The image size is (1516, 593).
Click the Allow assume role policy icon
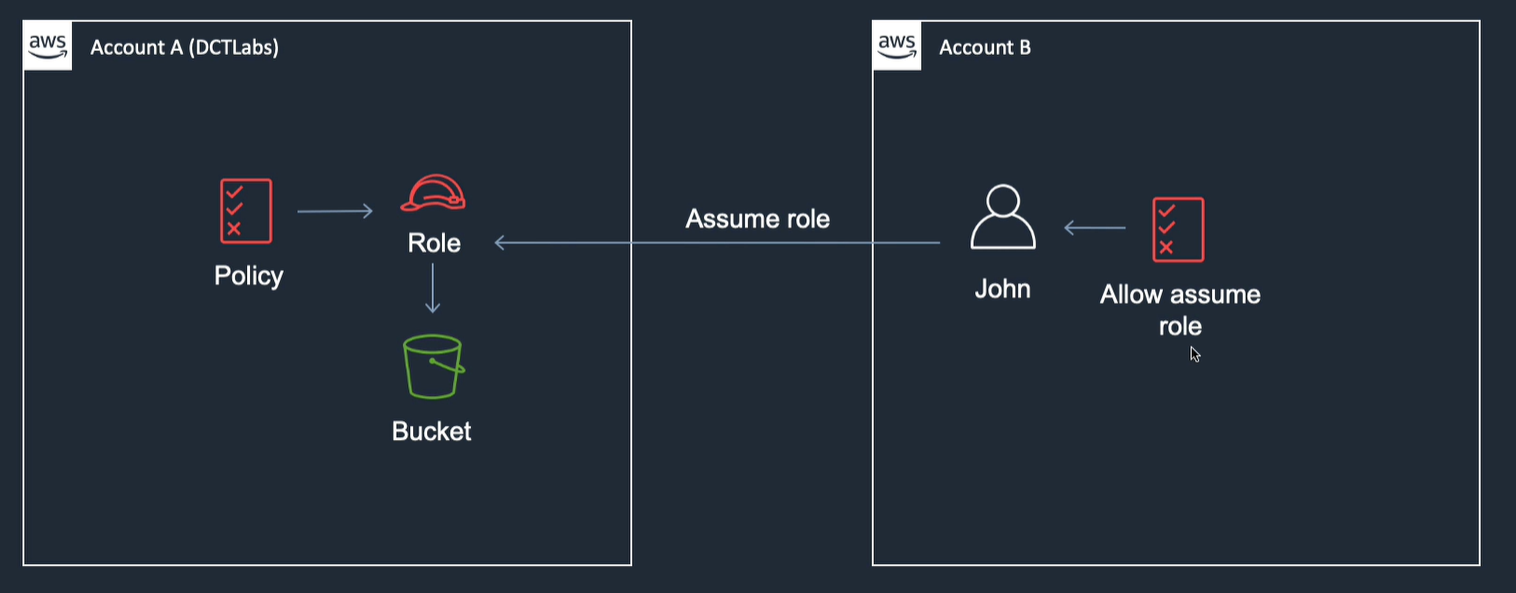[x=1178, y=229]
